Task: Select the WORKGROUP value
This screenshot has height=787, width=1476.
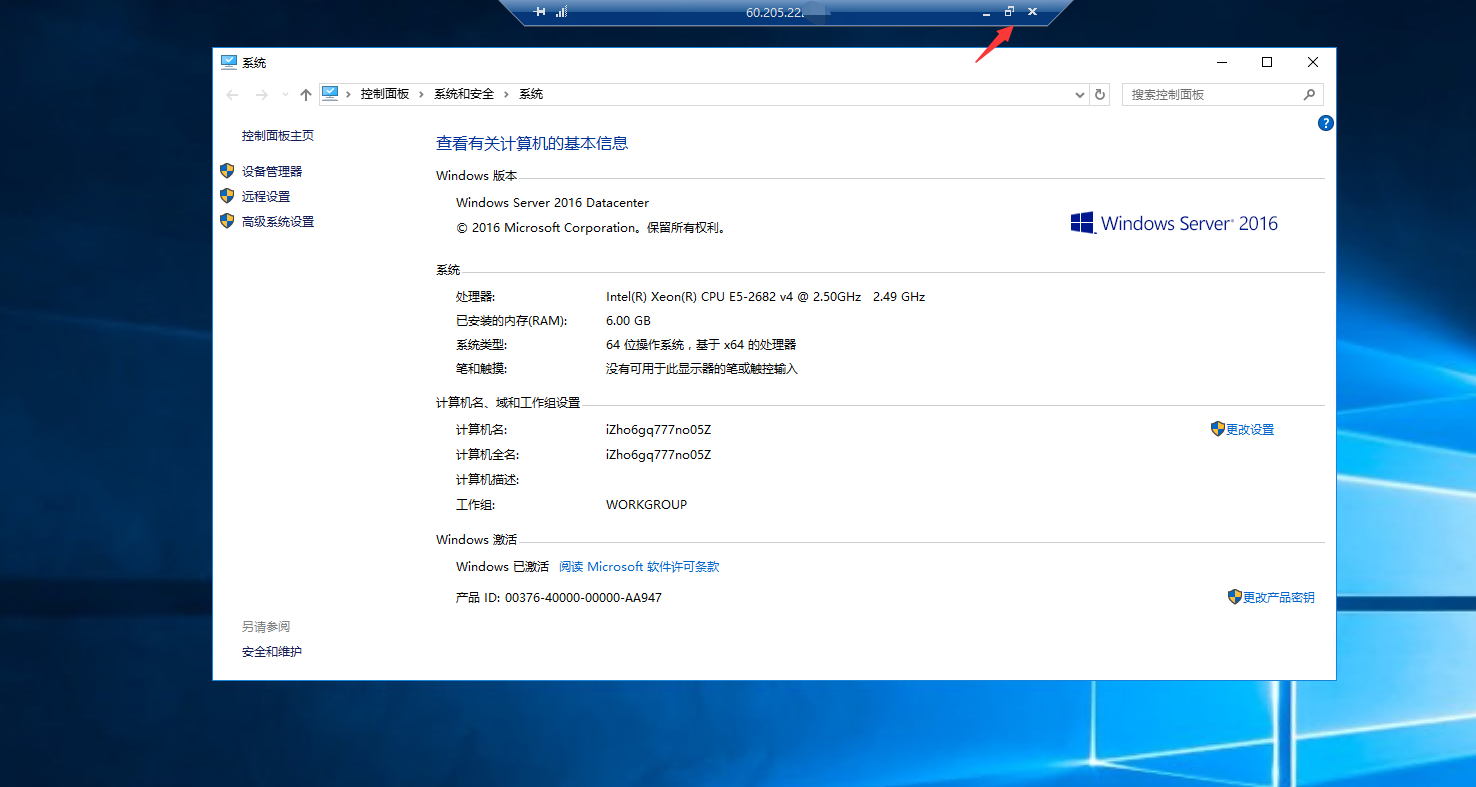Action: pyautogui.click(x=646, y=505)
